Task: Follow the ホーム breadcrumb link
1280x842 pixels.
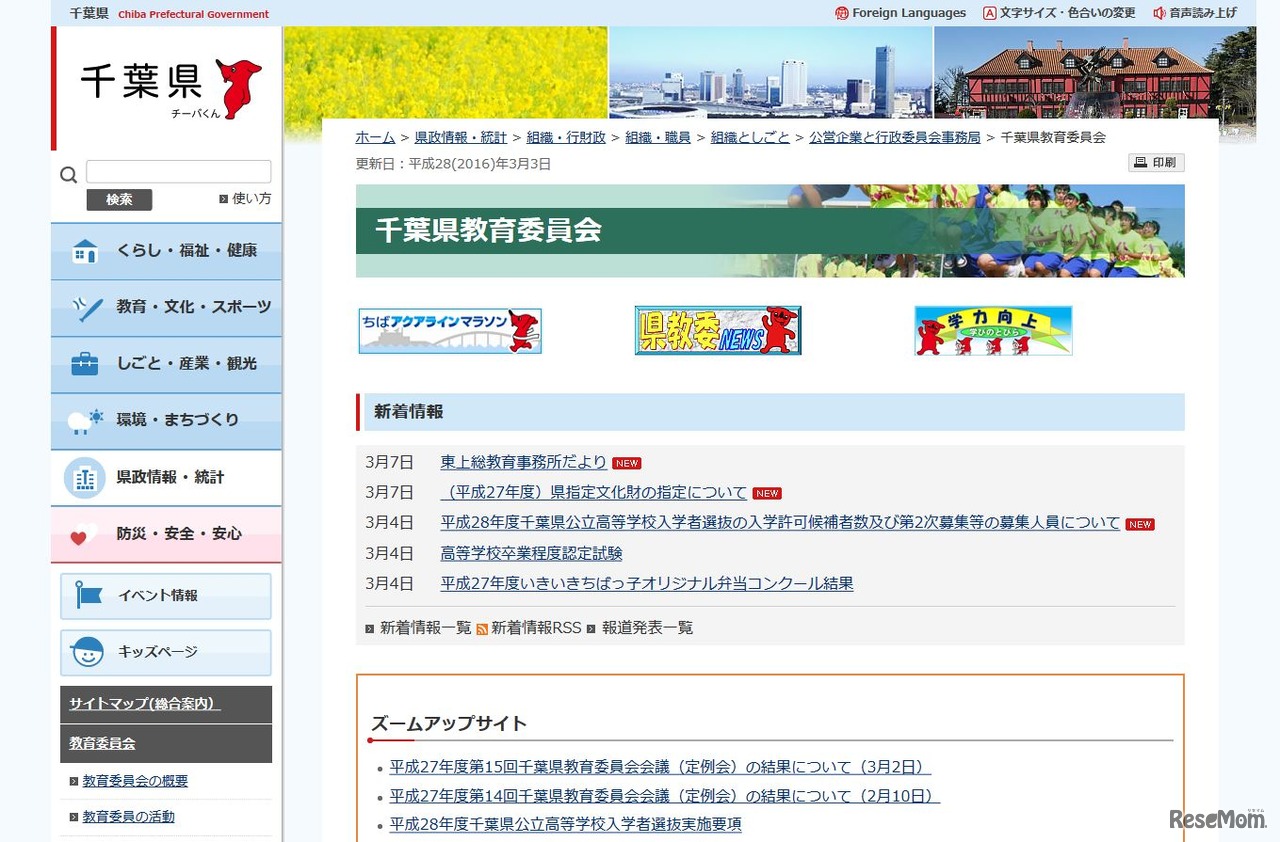Action: (374, 138)
